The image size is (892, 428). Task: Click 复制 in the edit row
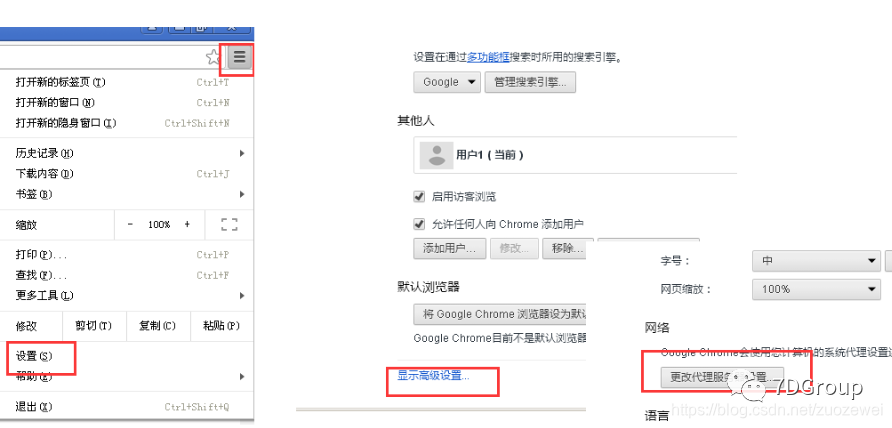coord(158,326)
